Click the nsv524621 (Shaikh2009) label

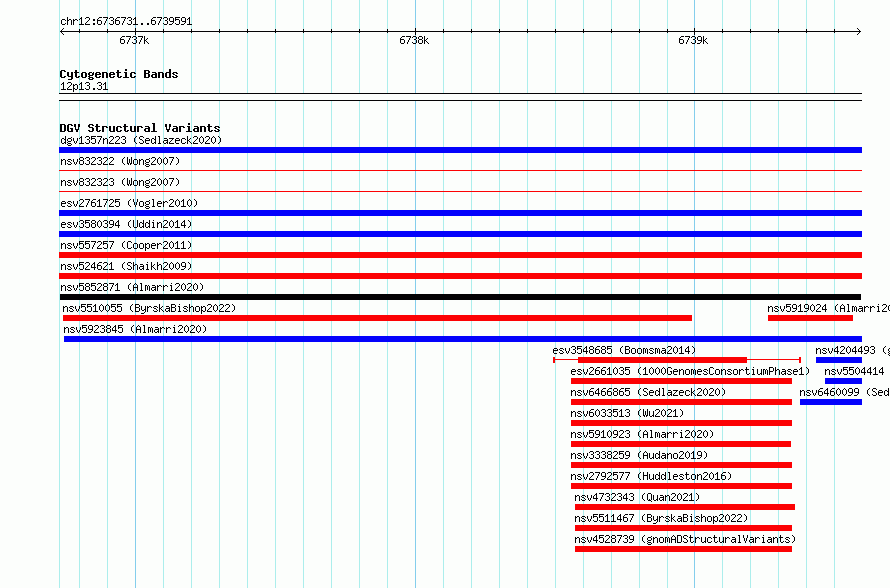pyautogui.click(x=126, y=266)
